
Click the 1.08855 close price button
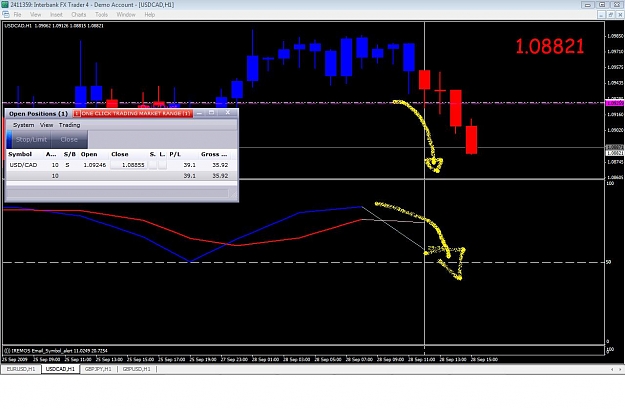click(x=129, y=165)
